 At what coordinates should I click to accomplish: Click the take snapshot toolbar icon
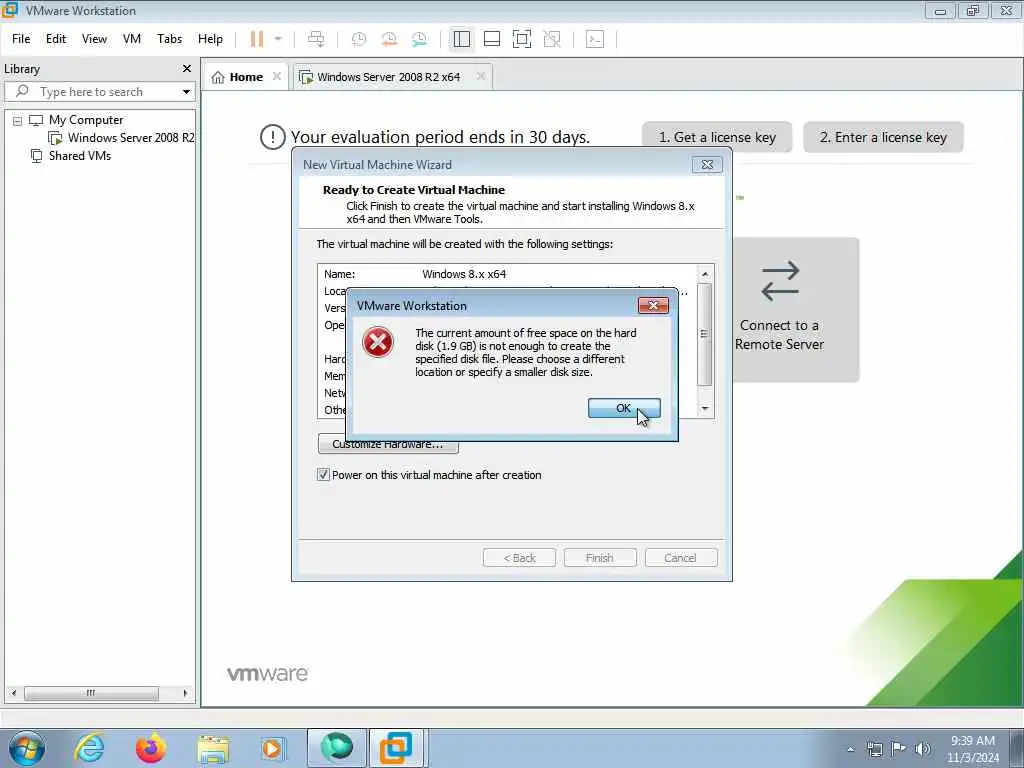tap(359, 39)
